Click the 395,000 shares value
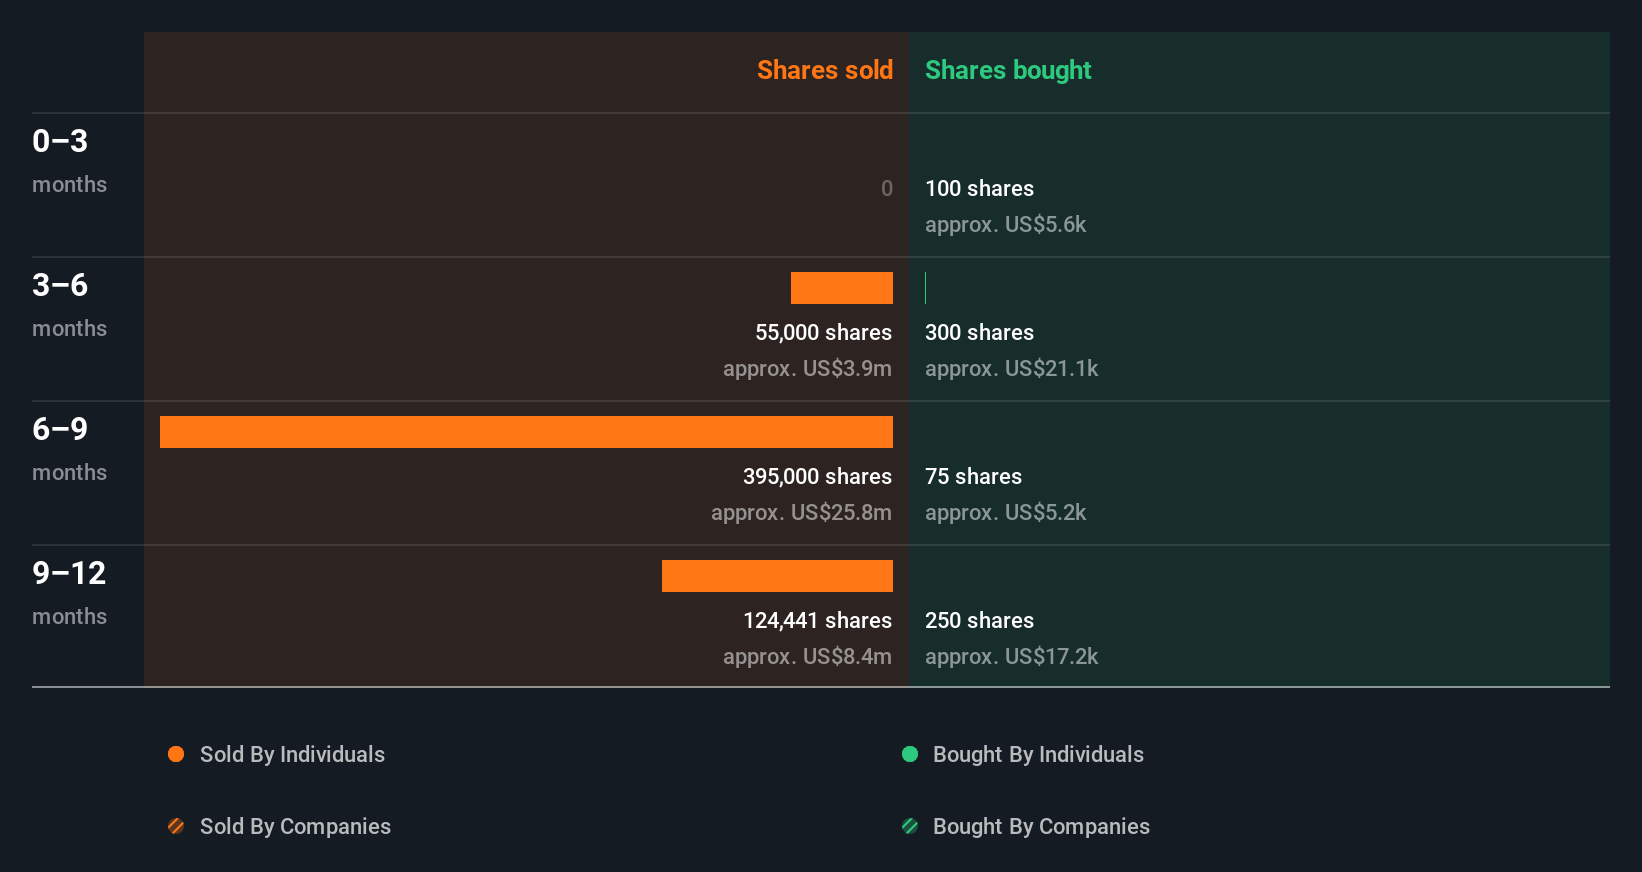 click(x=817, y=476)
